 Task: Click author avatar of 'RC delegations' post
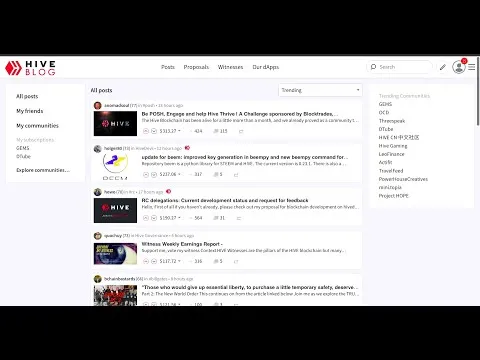98,192
